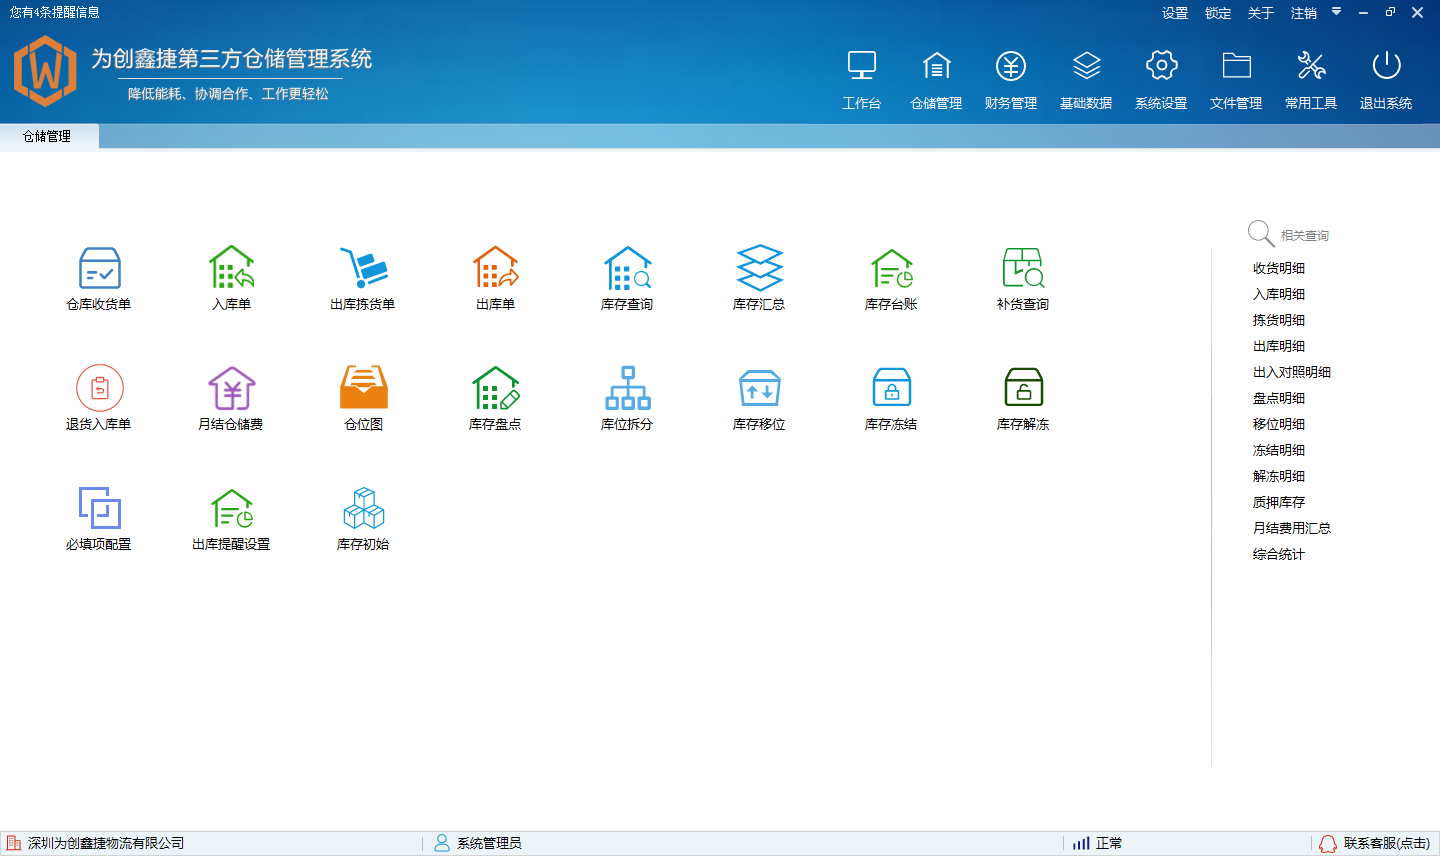Open 必填项配置 required fields icon

[99, 508]
